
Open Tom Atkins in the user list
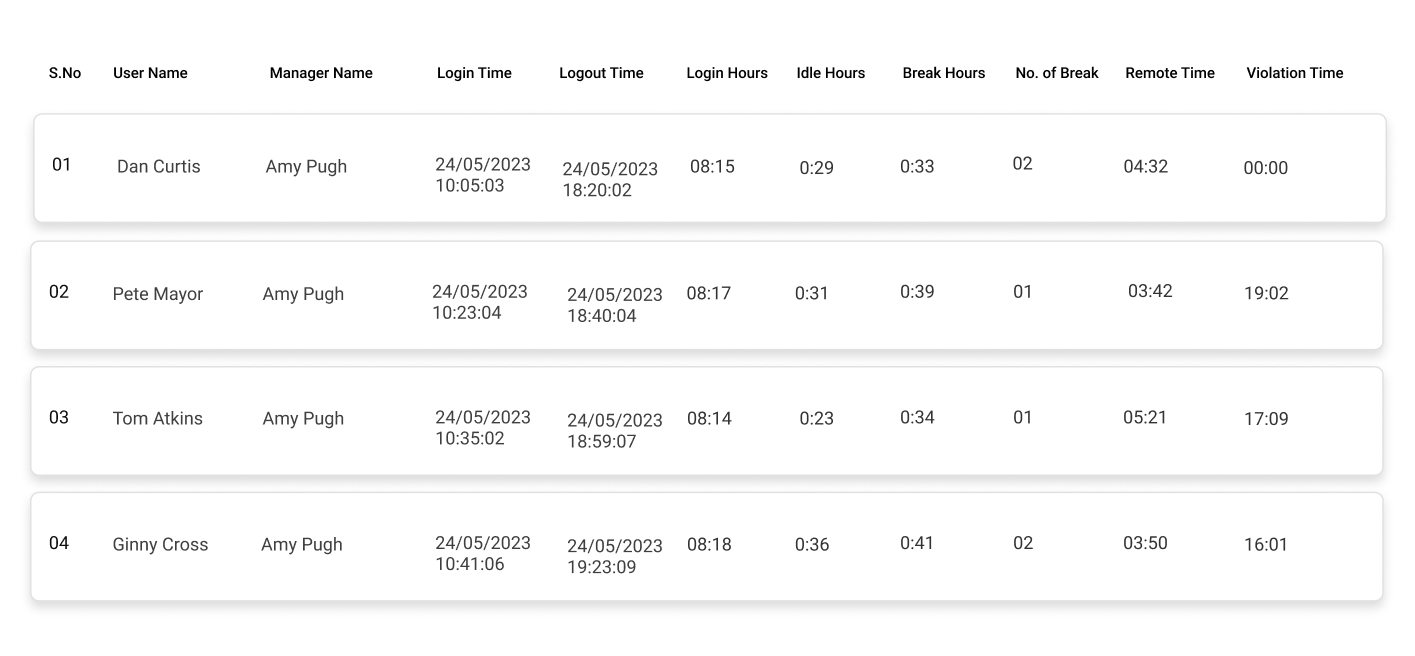[158, 419]
